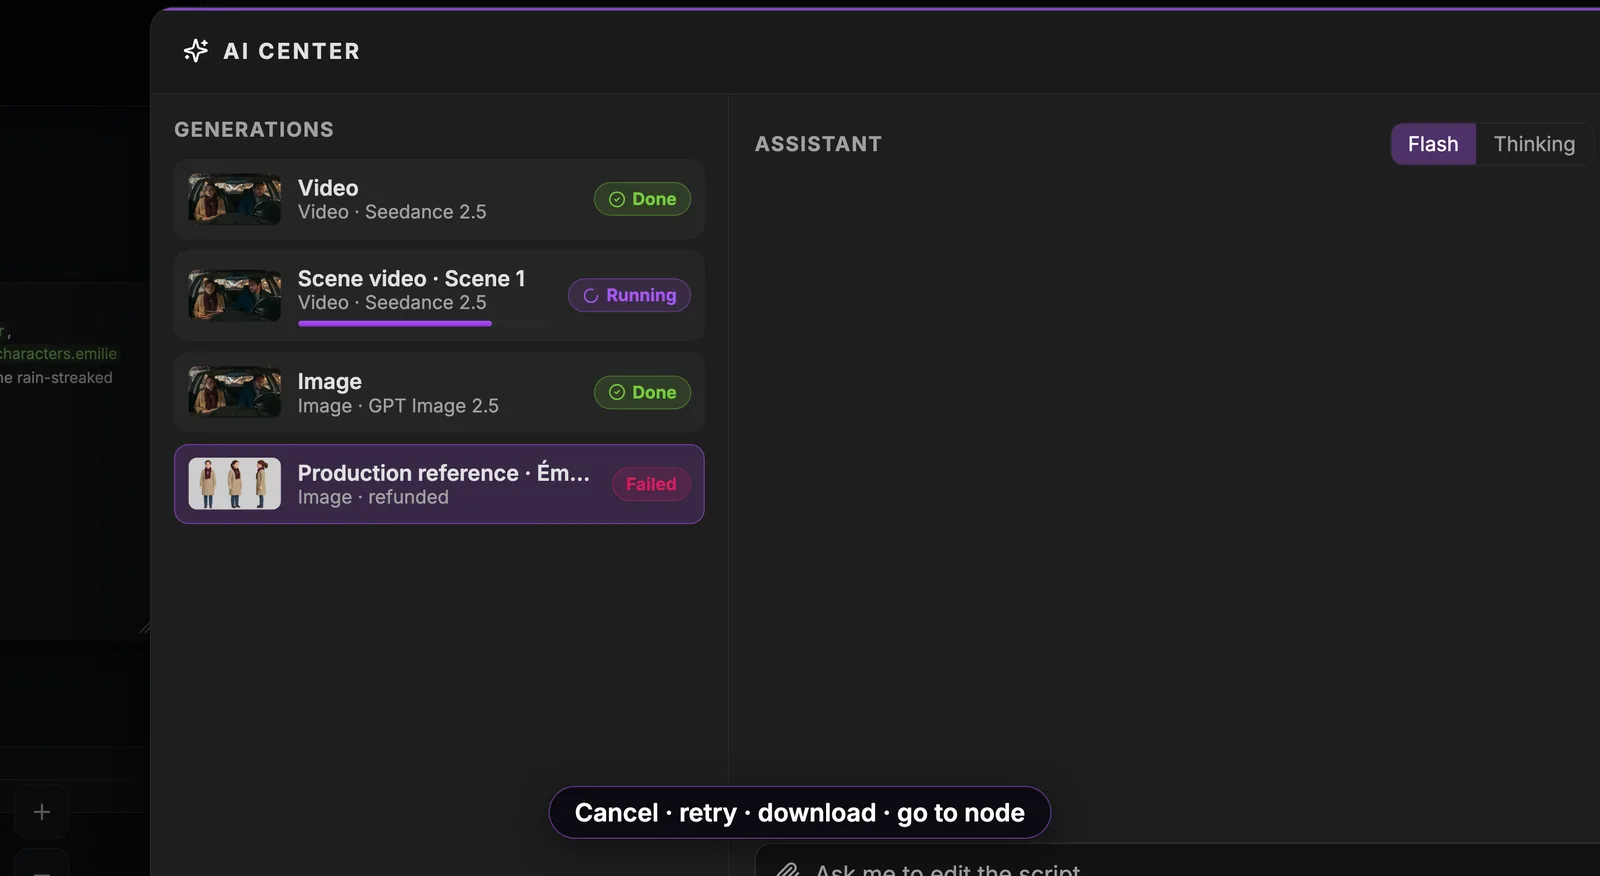
Task: Open the GPT Image 2.5 thumbnail
Action: 235,392
